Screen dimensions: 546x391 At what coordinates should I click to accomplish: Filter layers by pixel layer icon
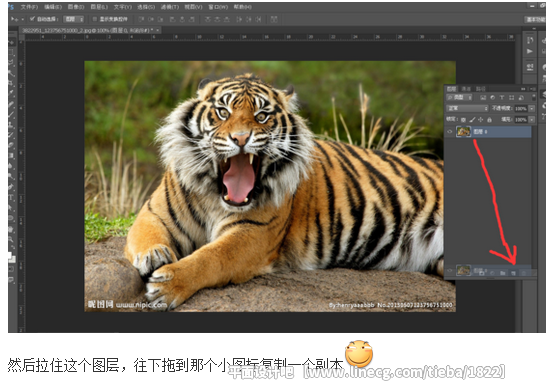click(x=483, y=97)
